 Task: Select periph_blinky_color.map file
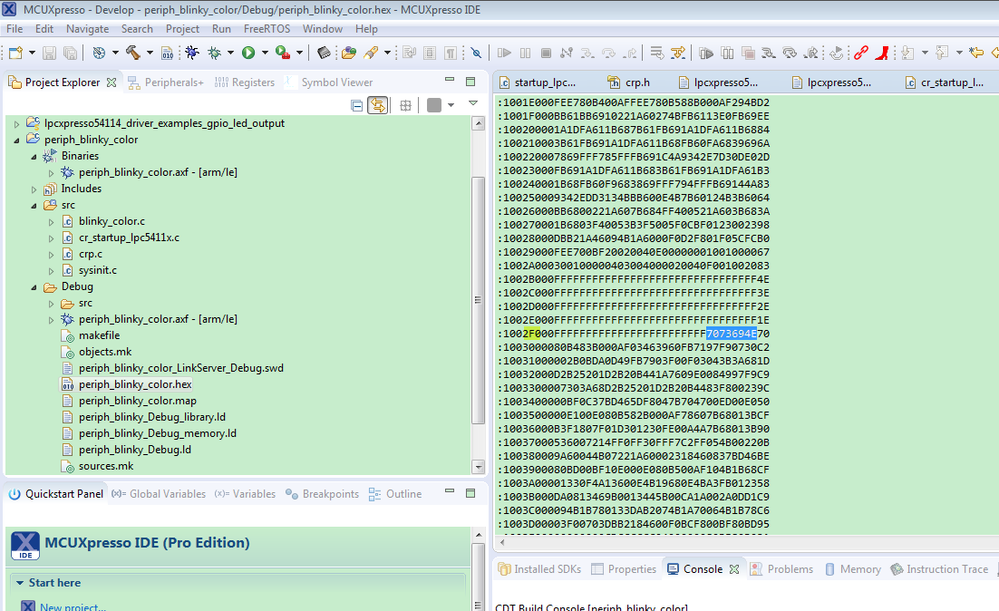pyautogui.click(x=137, y=401)
